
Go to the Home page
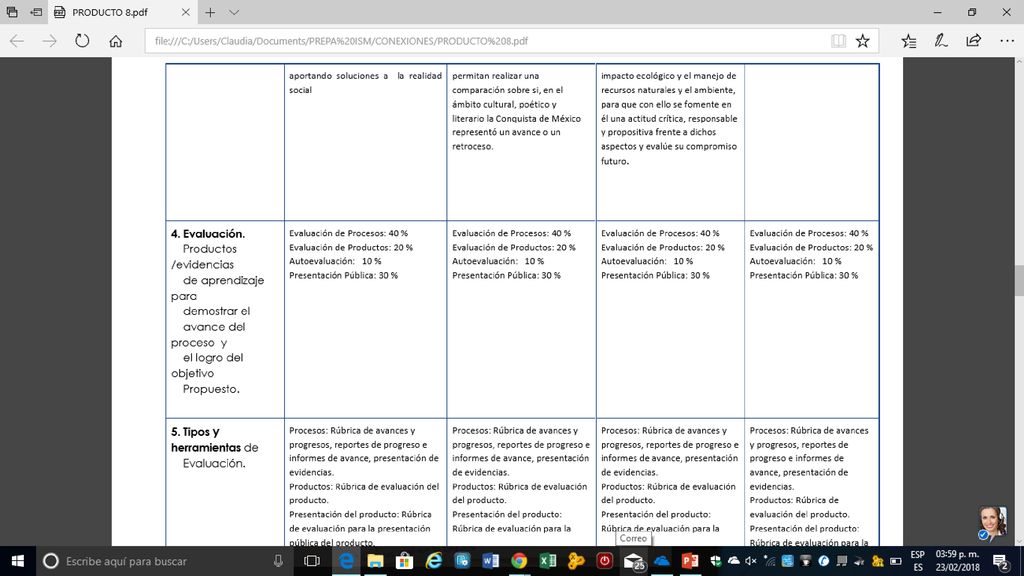[116, 40]
